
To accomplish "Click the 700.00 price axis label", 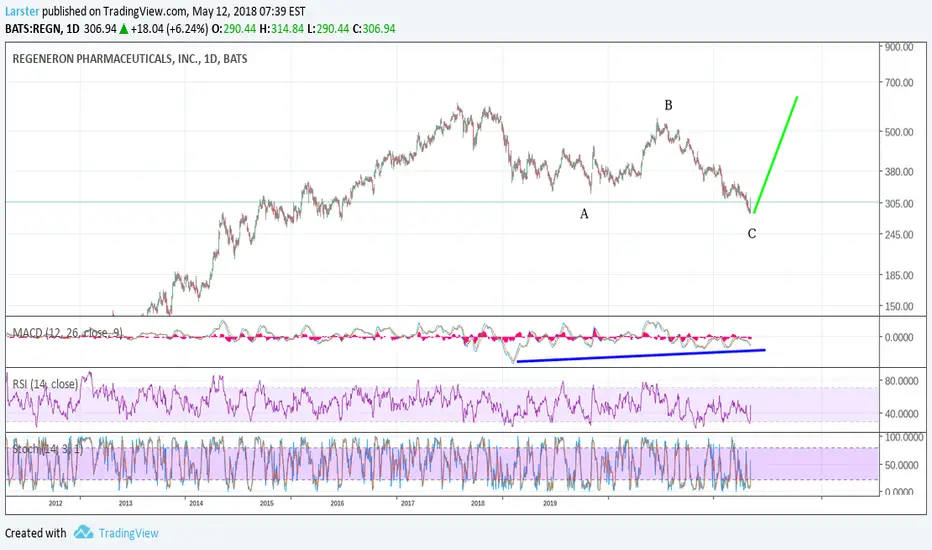I will tap(899, 83).
